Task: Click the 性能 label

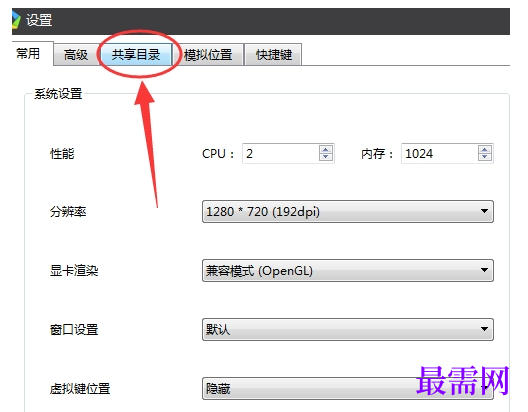Action: click(62, 153)
